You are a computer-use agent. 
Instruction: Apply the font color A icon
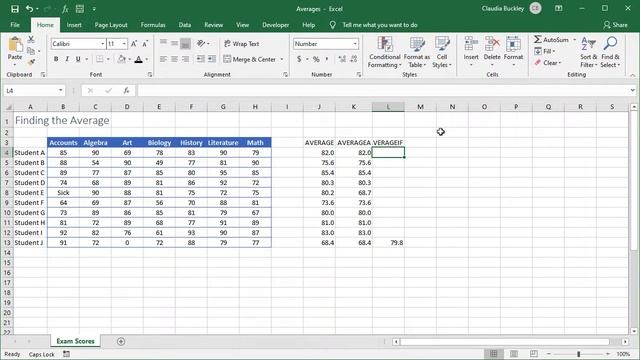coord(139,59)
